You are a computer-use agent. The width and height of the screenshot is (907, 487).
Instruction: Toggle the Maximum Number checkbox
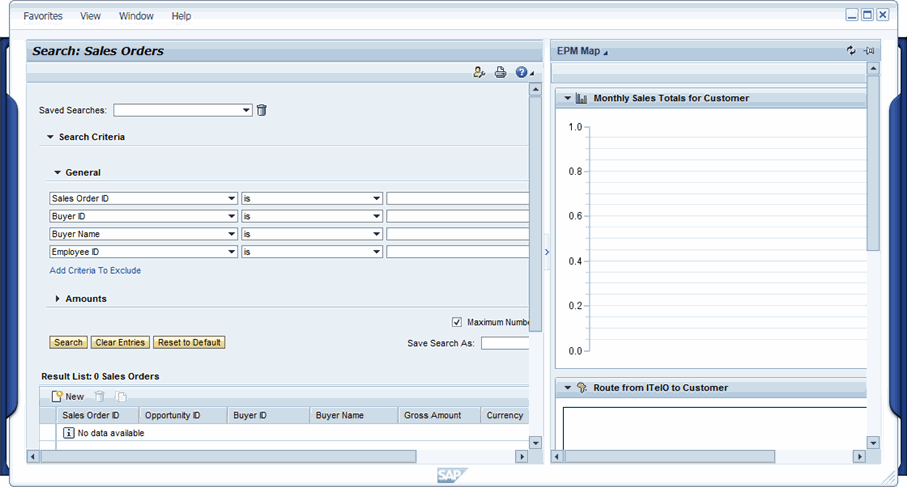pos(457,322)
